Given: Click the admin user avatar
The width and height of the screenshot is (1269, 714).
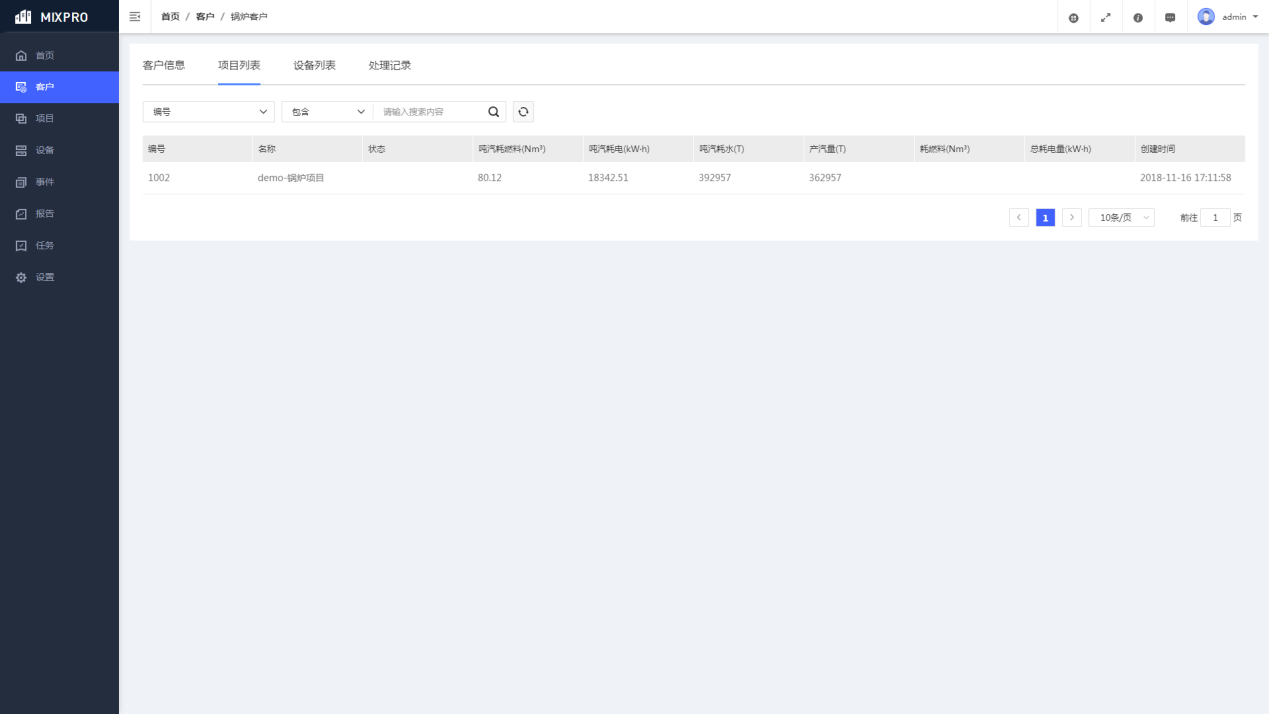Looking at the screenshot, I should [x=1206, y=17].
